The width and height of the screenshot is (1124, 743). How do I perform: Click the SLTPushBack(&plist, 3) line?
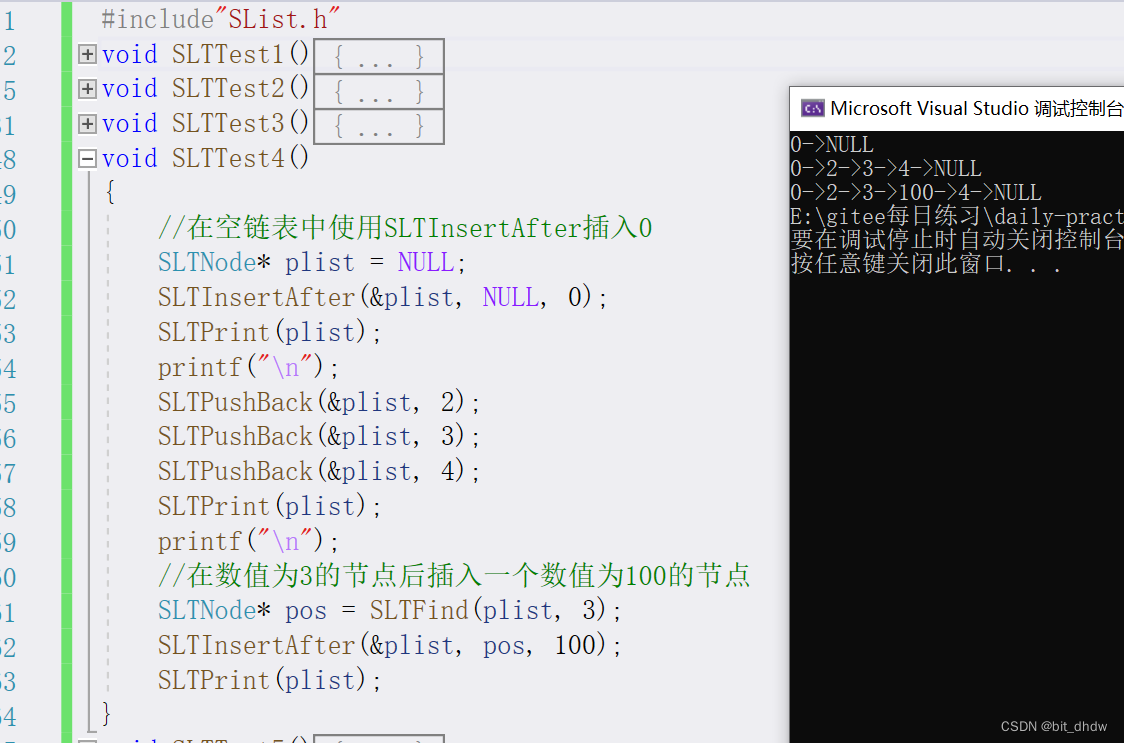[x=319, y=437]
